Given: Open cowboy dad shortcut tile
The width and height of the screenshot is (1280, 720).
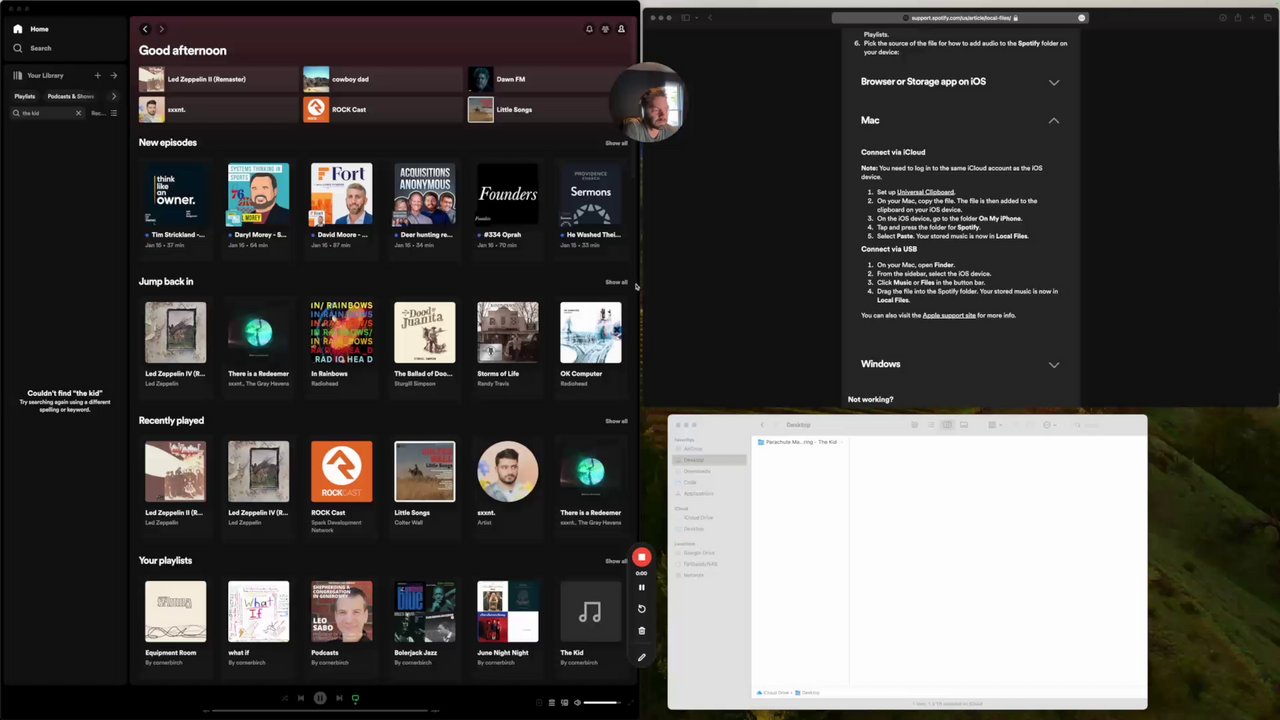Looking at the screenshot, I should pyautogui.click(x=384, y=79).
